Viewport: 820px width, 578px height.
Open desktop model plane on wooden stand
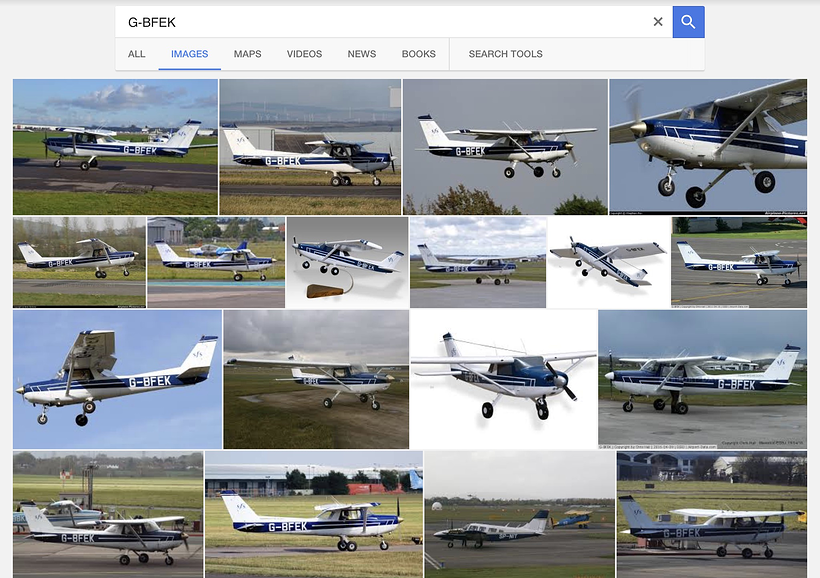(347, 262)
